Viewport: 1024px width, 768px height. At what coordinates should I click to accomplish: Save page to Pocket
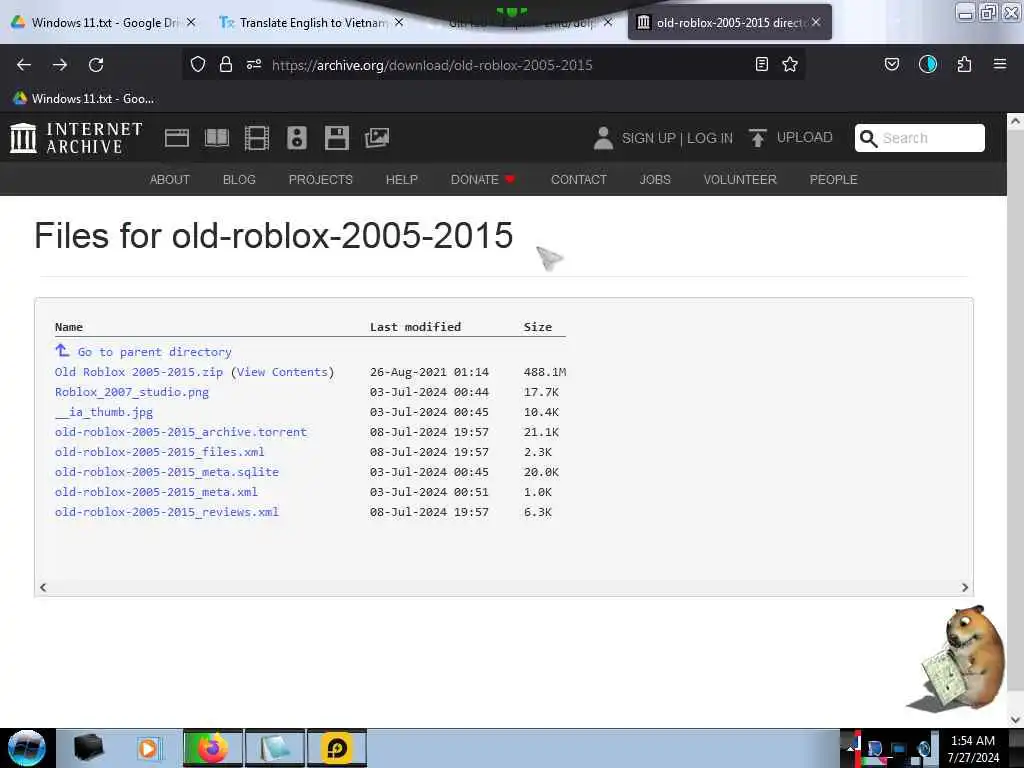[x=891, y=64]
